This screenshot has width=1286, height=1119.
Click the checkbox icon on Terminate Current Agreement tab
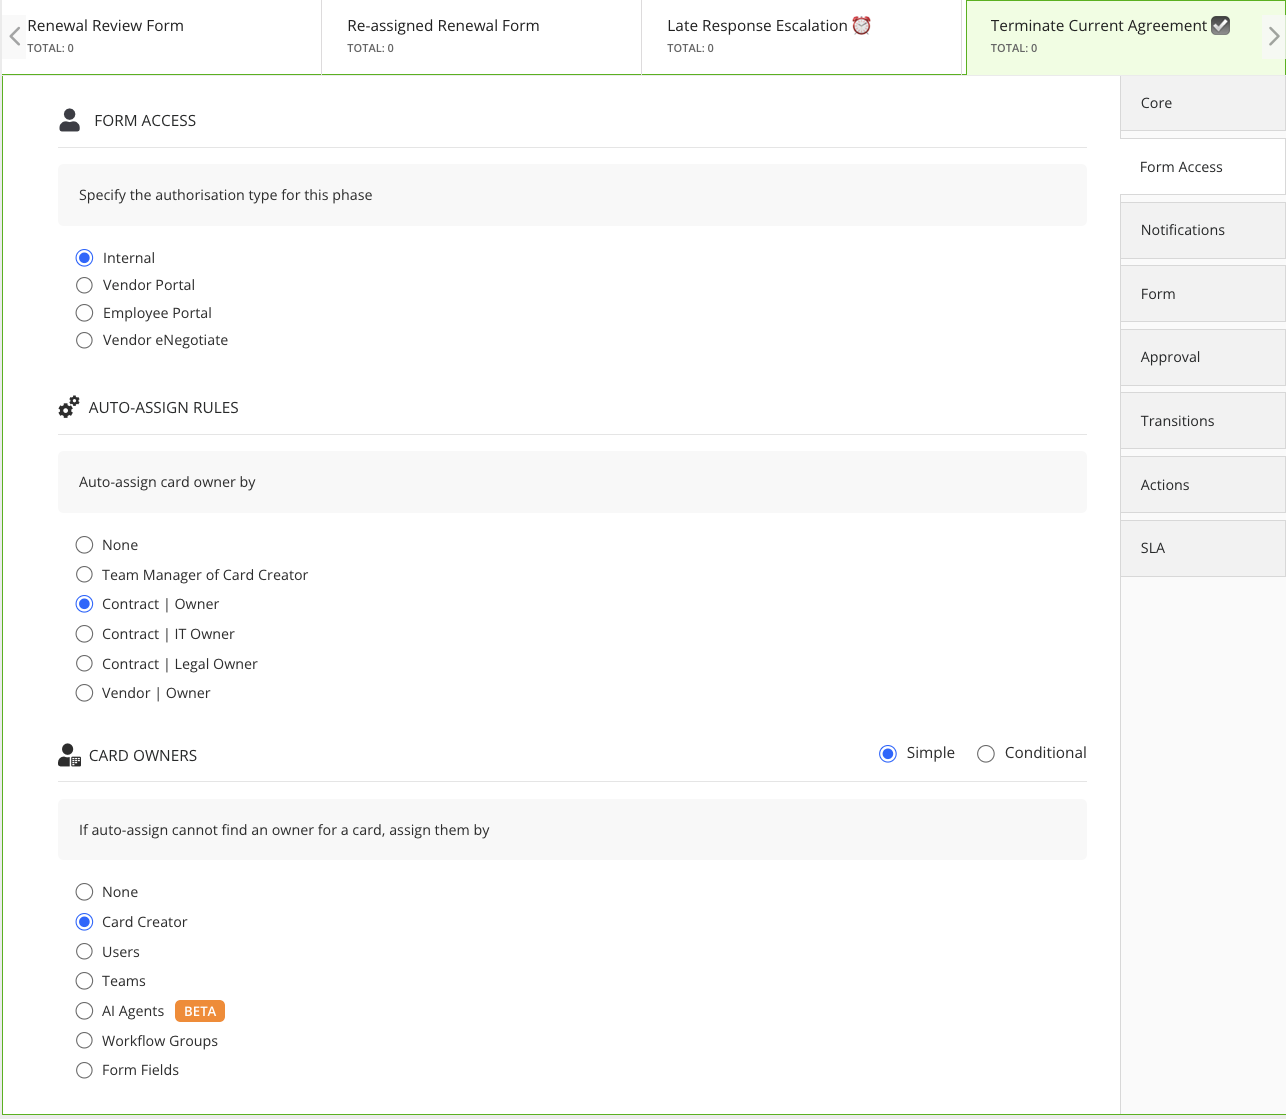[x=1220, y=24]
